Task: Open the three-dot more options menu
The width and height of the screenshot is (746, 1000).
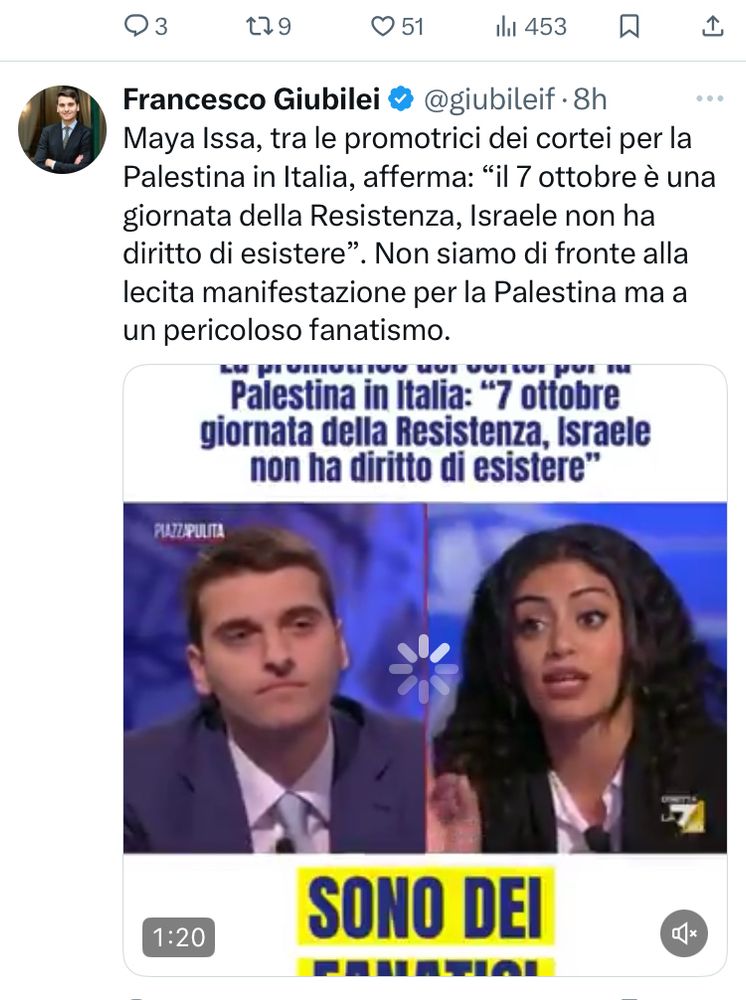Action: click(710, 99)
